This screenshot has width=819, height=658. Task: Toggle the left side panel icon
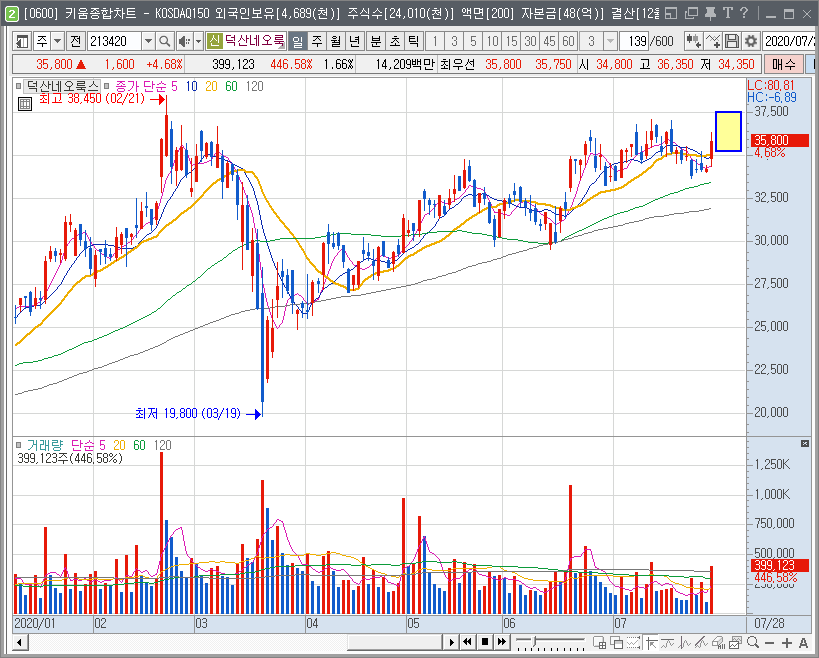pyautogui.click(x=22, y=41)
